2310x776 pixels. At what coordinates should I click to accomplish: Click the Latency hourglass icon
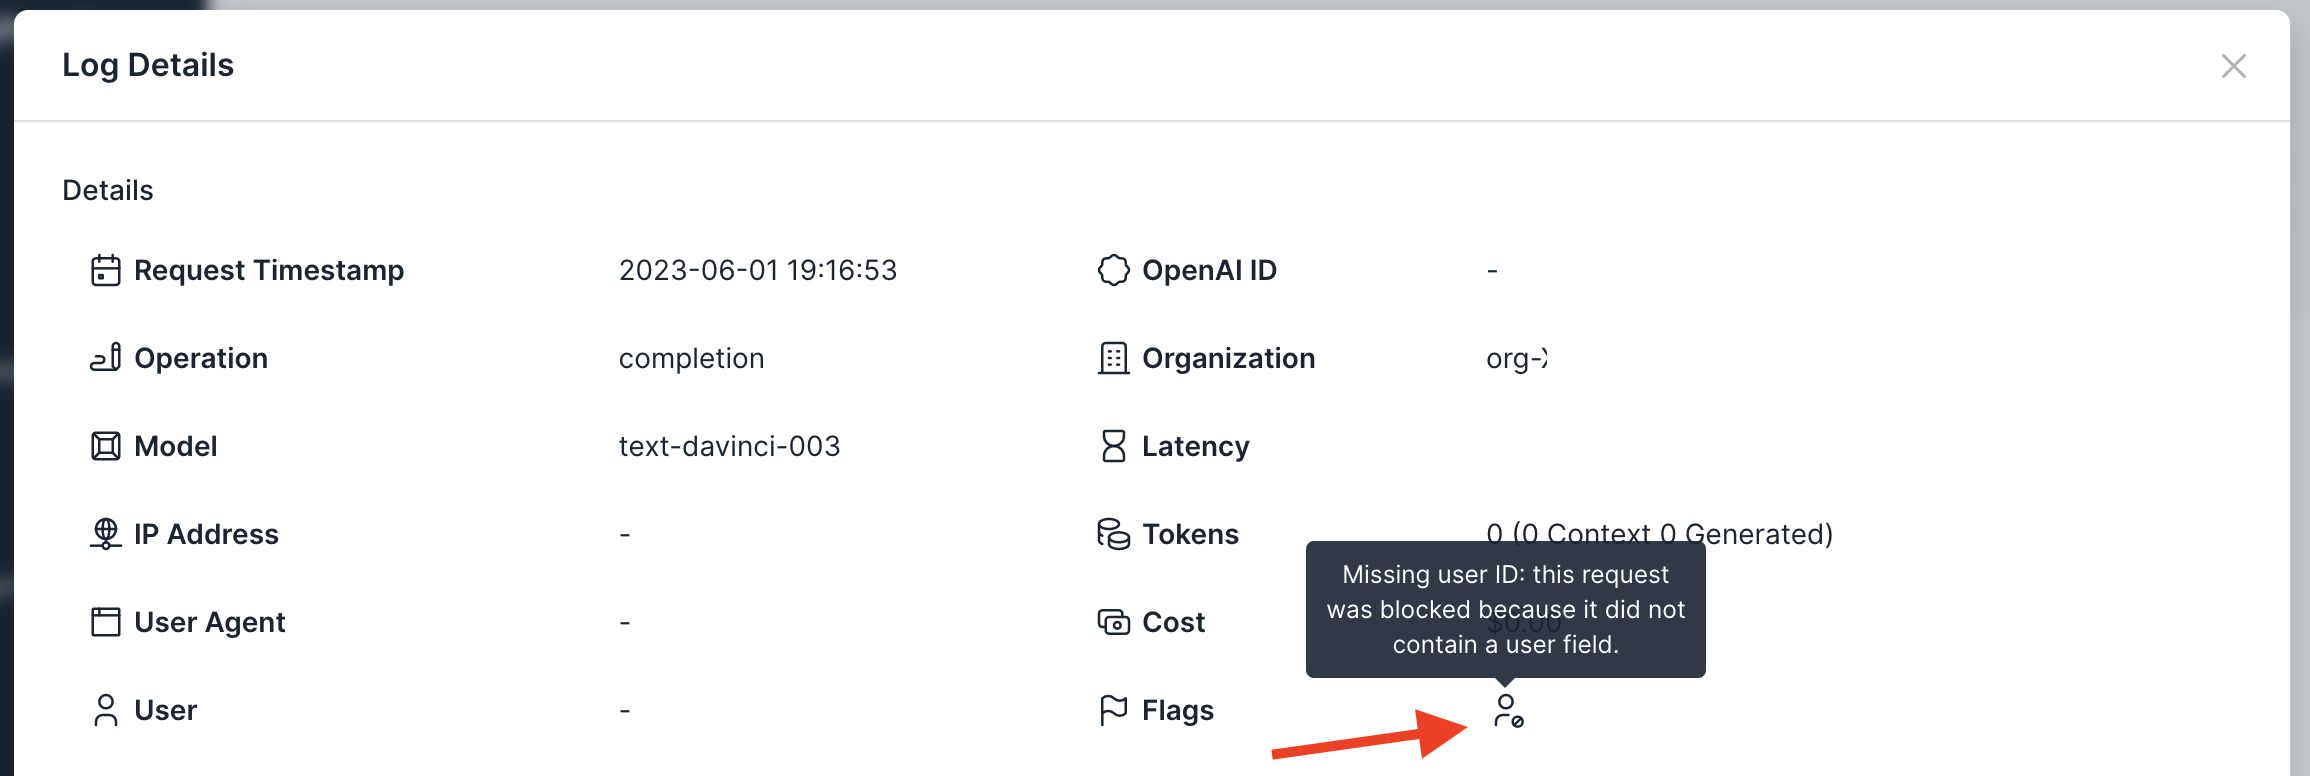1114,446
